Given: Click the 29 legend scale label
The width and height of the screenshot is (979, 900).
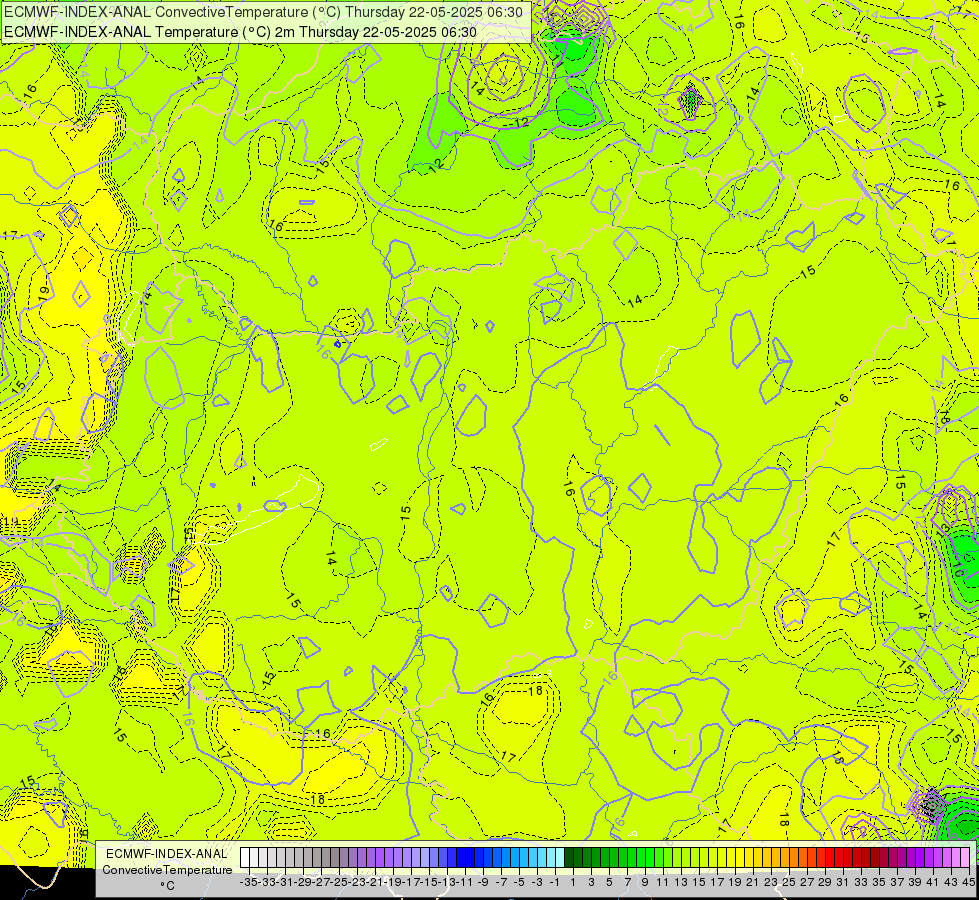Looking at the screenshot, I should coord(825,883).
